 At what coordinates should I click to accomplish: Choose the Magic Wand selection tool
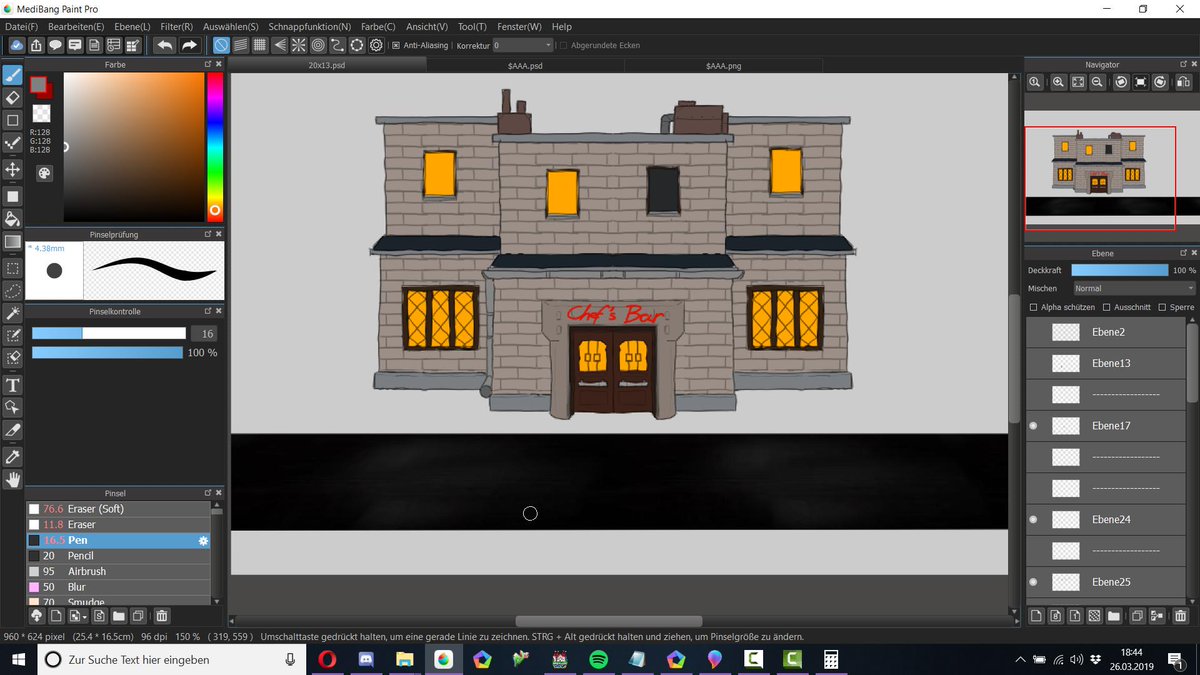13,313
